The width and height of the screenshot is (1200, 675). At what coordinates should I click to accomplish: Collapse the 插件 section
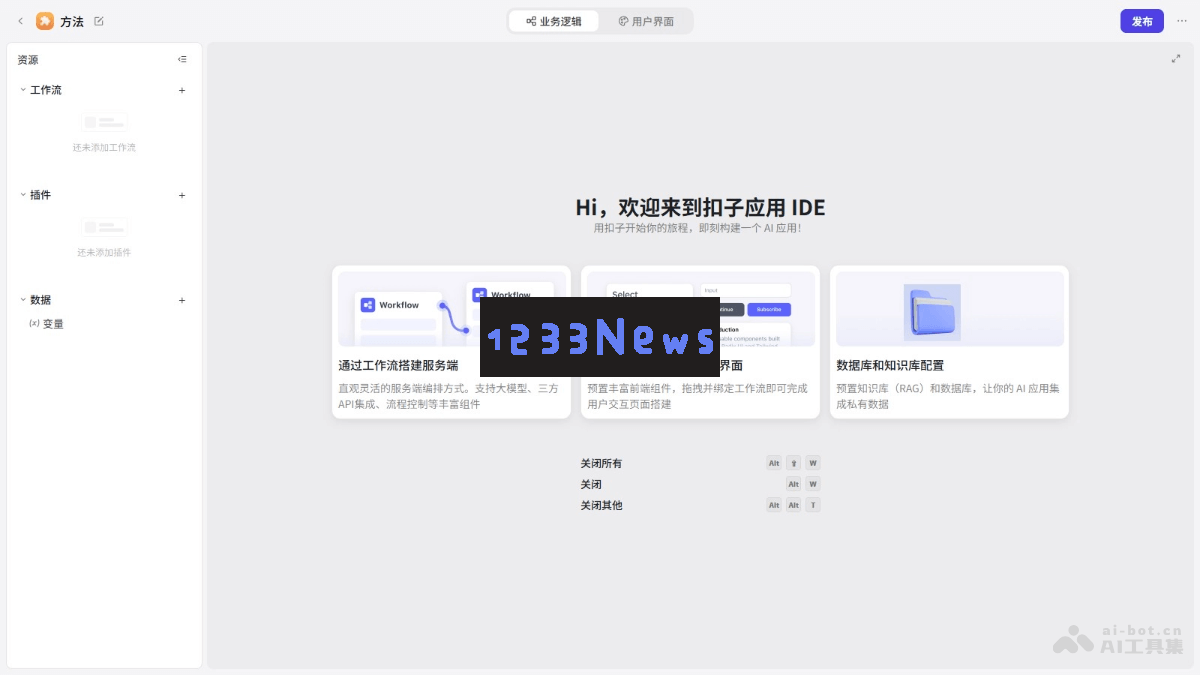[23, 195]
